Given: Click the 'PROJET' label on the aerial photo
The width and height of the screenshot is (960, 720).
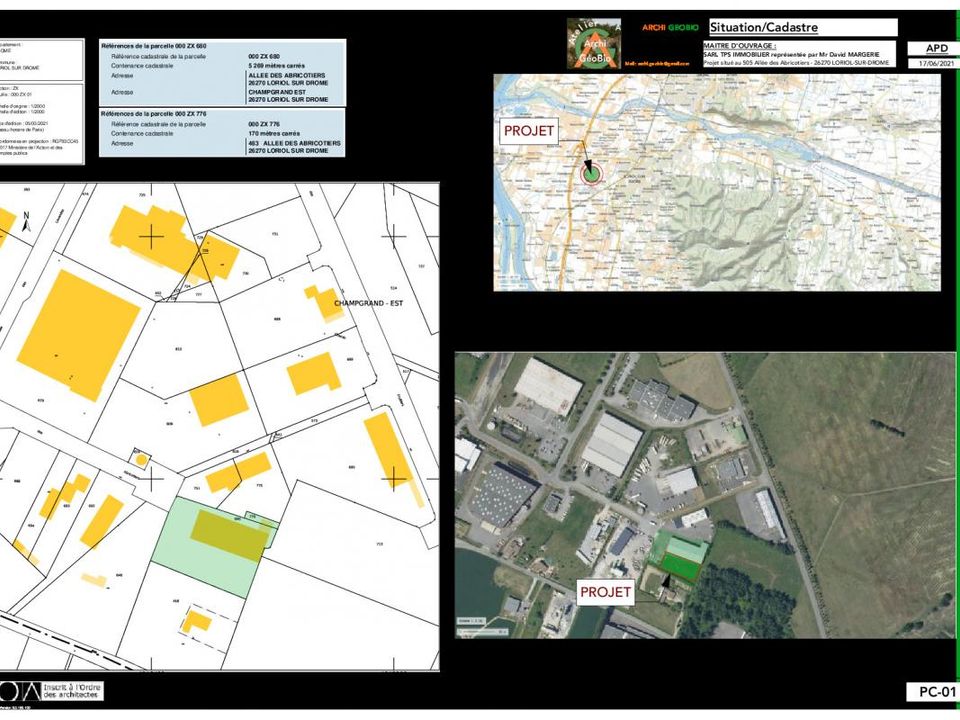Looking at the screenshot, I should click(x=605, y=592).
